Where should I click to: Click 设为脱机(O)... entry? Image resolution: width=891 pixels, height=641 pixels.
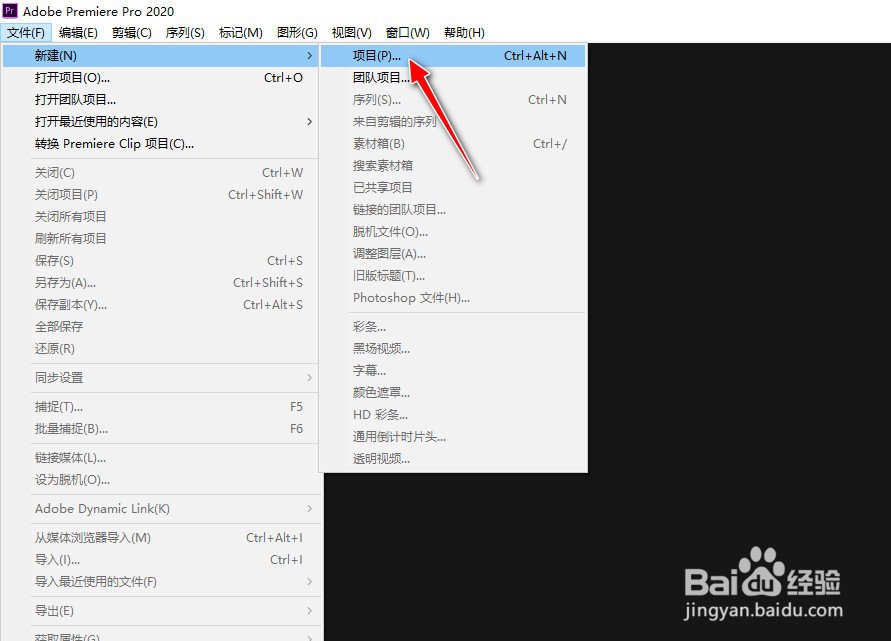[160, 480]
